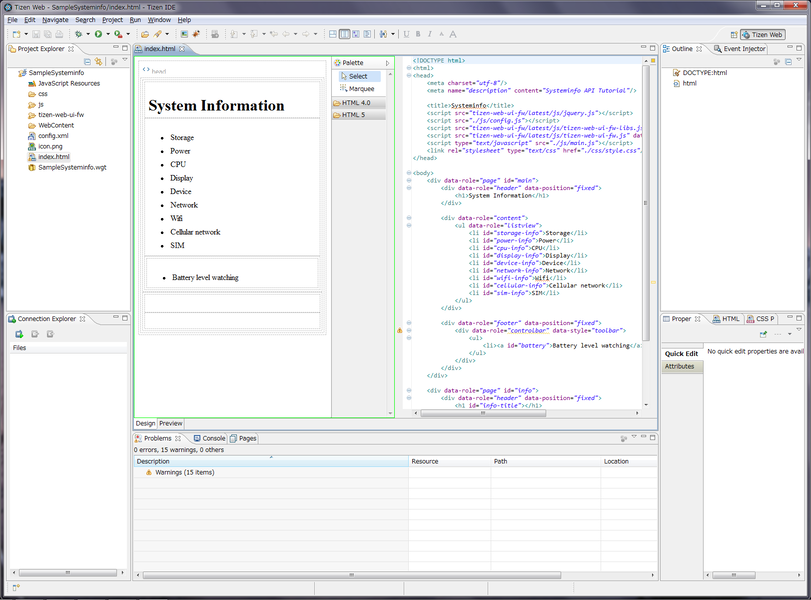811x600 pixels.
Task: Close the index.html editor tab
Action: tap(182, 49)
